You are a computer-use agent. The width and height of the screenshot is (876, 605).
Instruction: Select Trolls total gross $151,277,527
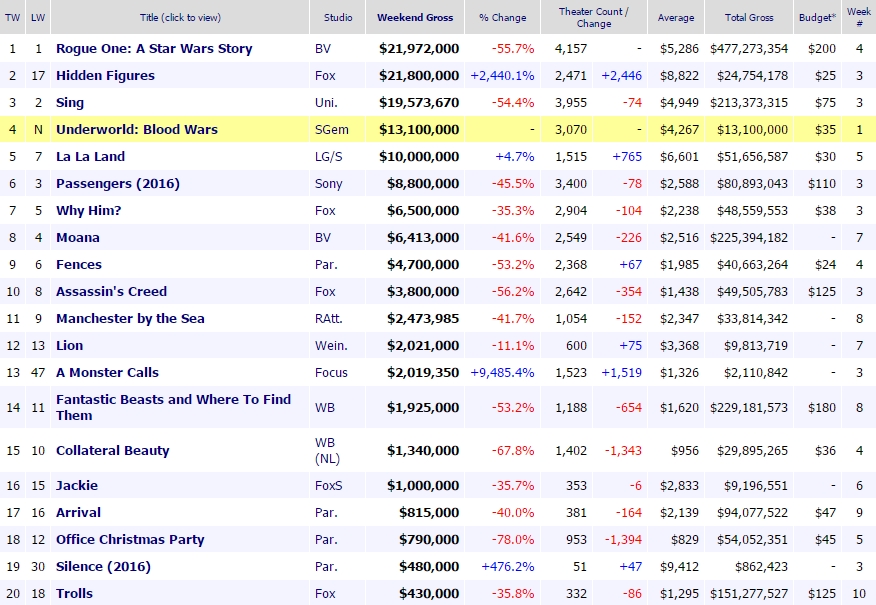pos(749,593)
